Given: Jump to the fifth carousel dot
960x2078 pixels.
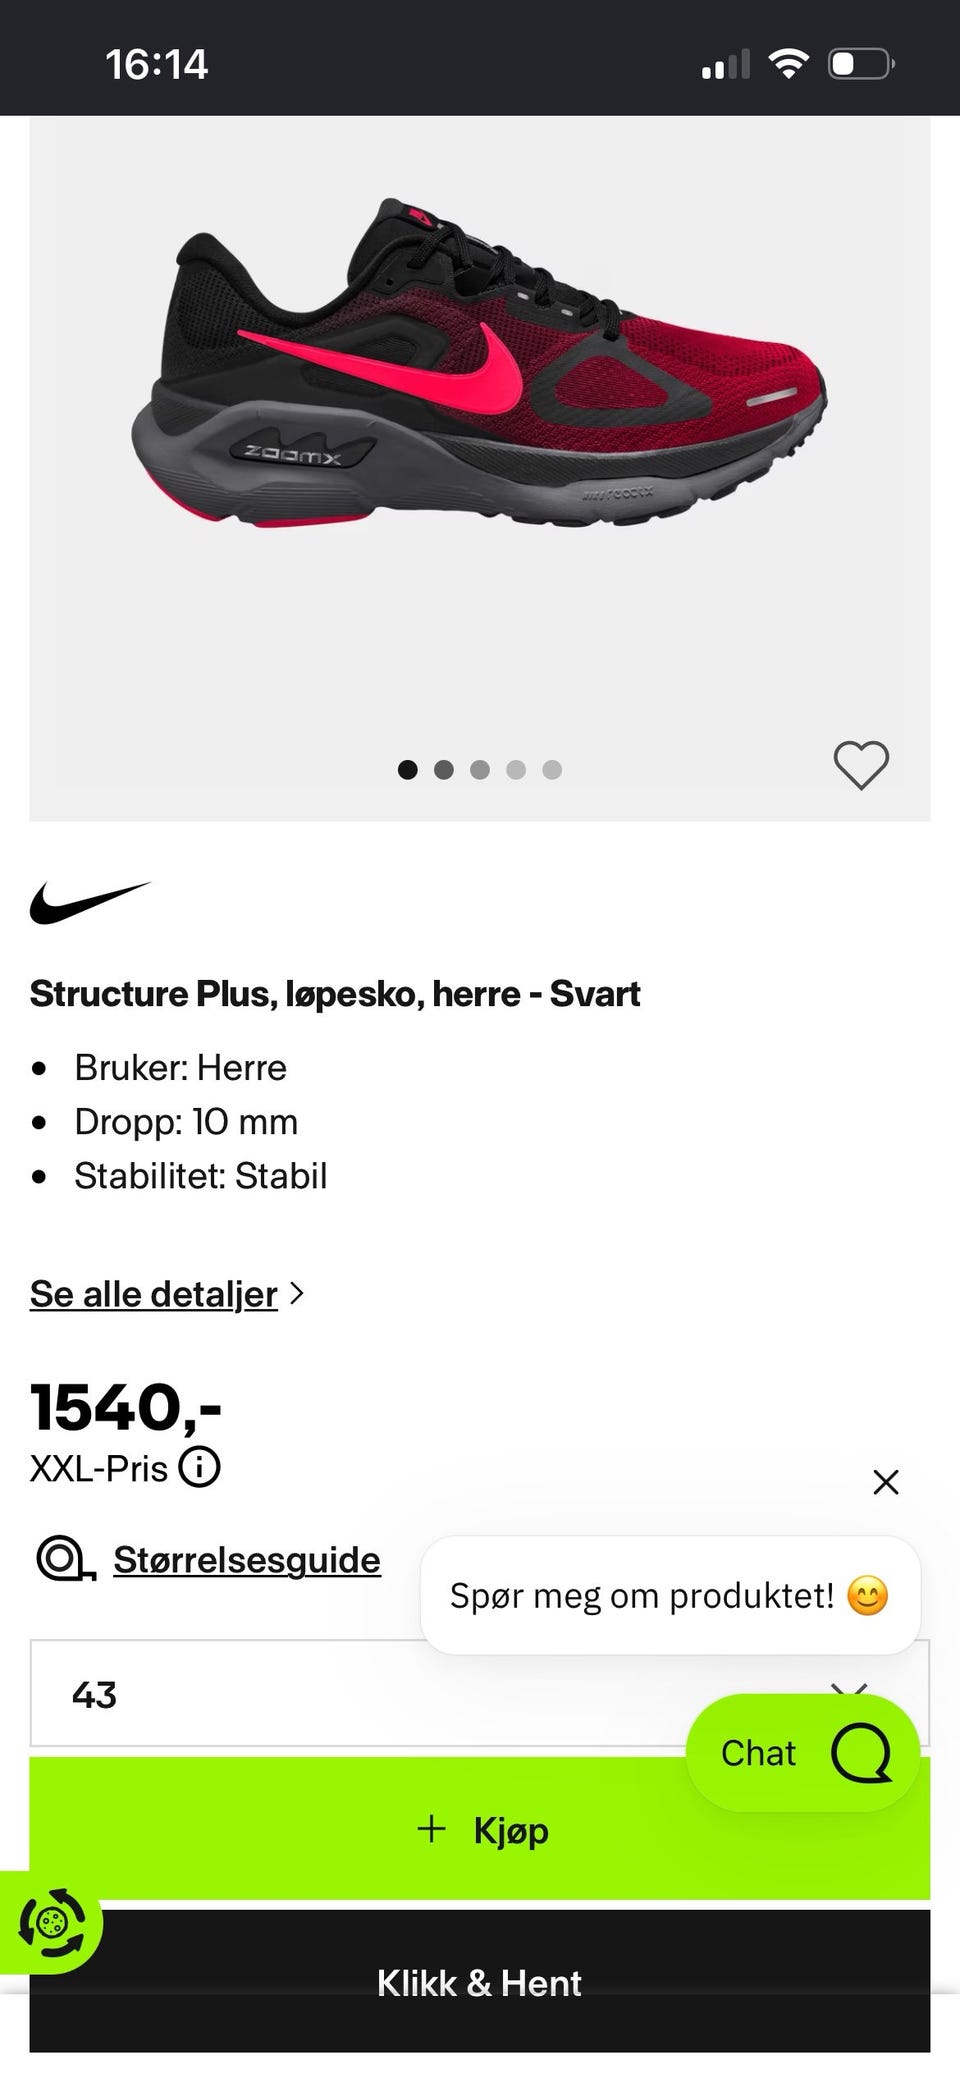Looking at the screenshot, I should pyautogui.click(x=552, y=769).
